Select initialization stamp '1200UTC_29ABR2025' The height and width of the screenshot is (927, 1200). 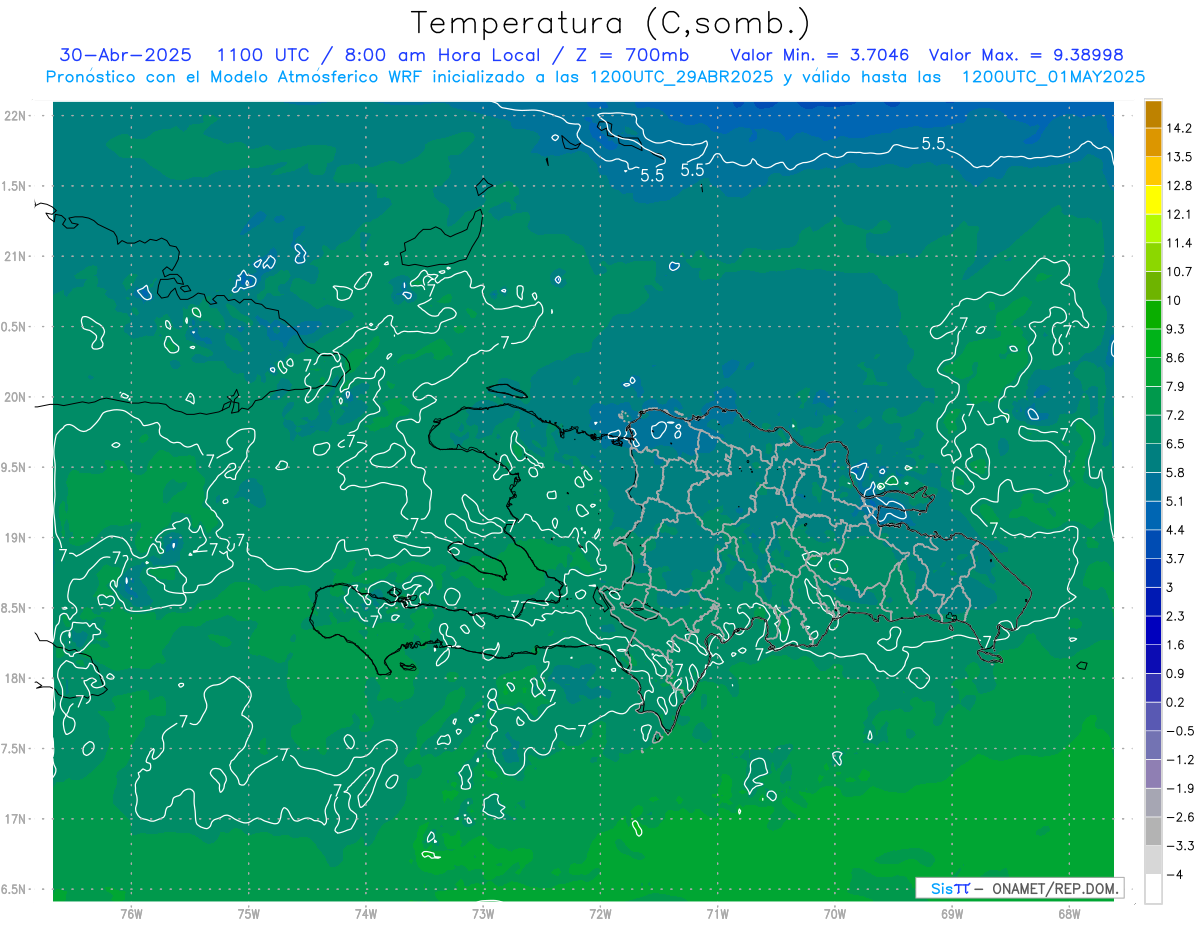point(681,77)
